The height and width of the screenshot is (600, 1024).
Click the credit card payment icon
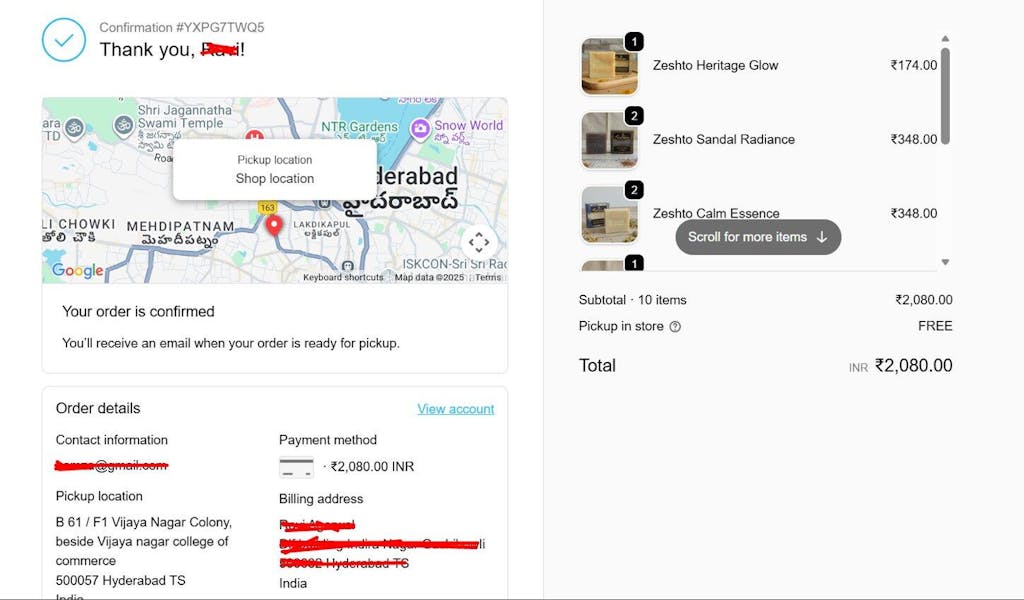click(x=296, y=467)
